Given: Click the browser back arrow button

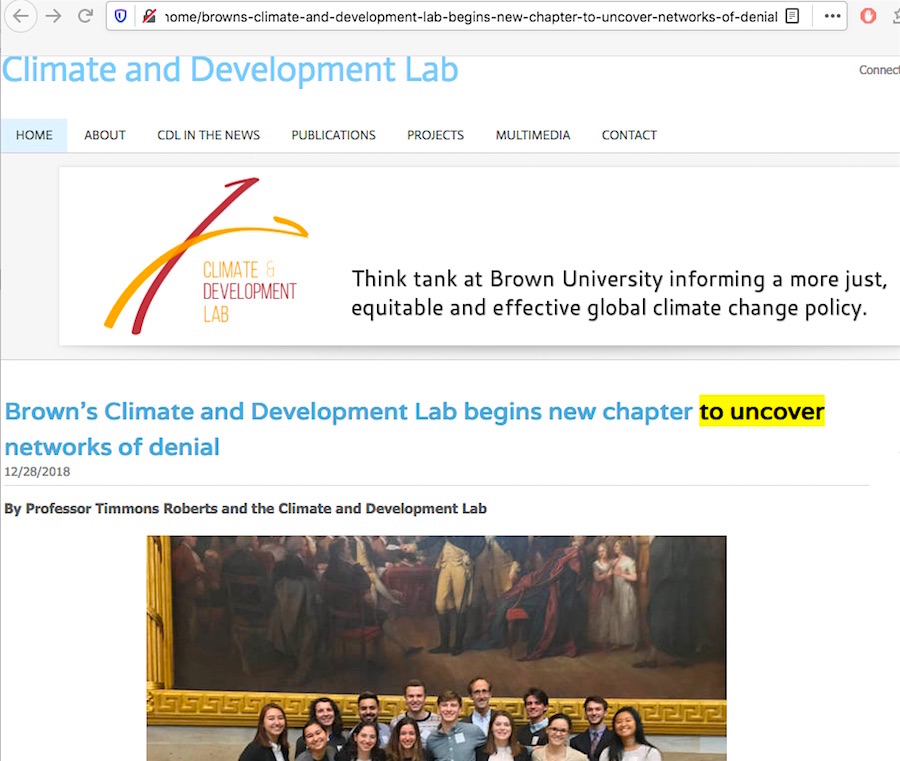Looking at the screenshot, I should pyautogui.click(x=21, y=16).
